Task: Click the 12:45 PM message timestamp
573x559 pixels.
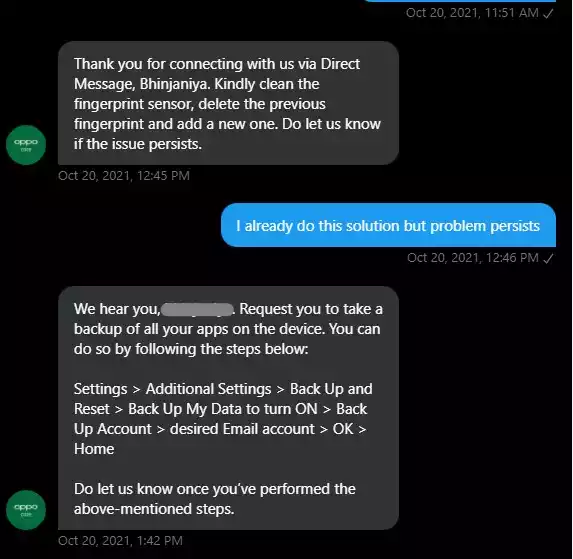Action: point(124,176)
